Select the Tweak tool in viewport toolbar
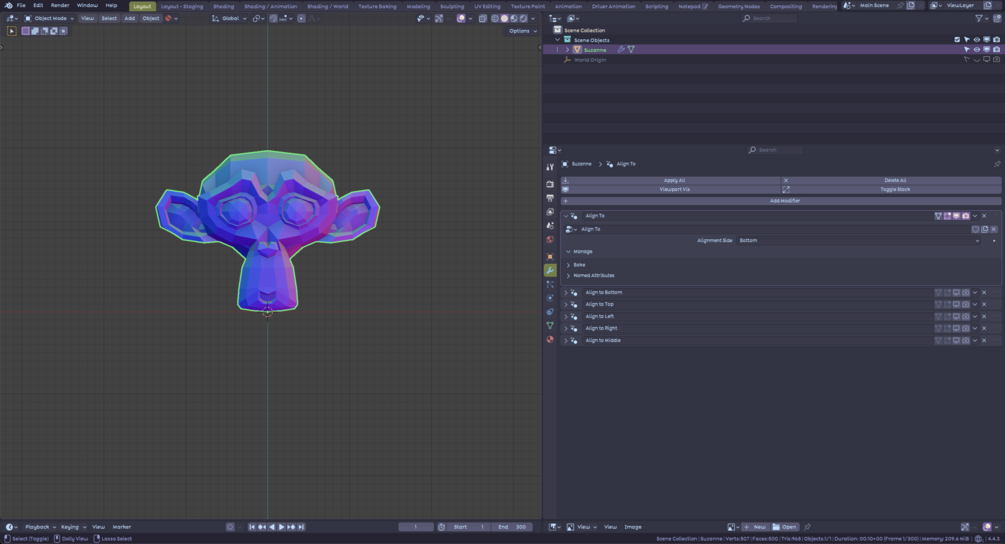This screenshot has width=1005, height=544. click(x=12, y=31)
